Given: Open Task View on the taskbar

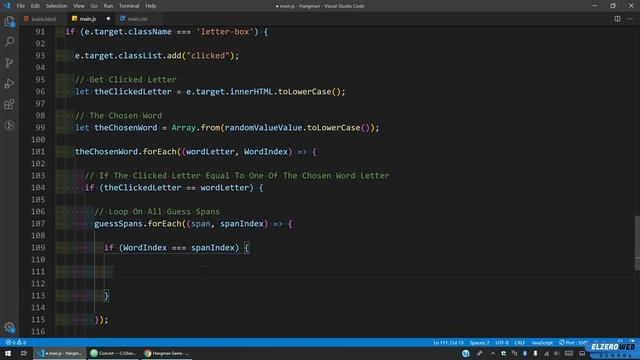Looking at the screenshot, I should click(24, 353).
